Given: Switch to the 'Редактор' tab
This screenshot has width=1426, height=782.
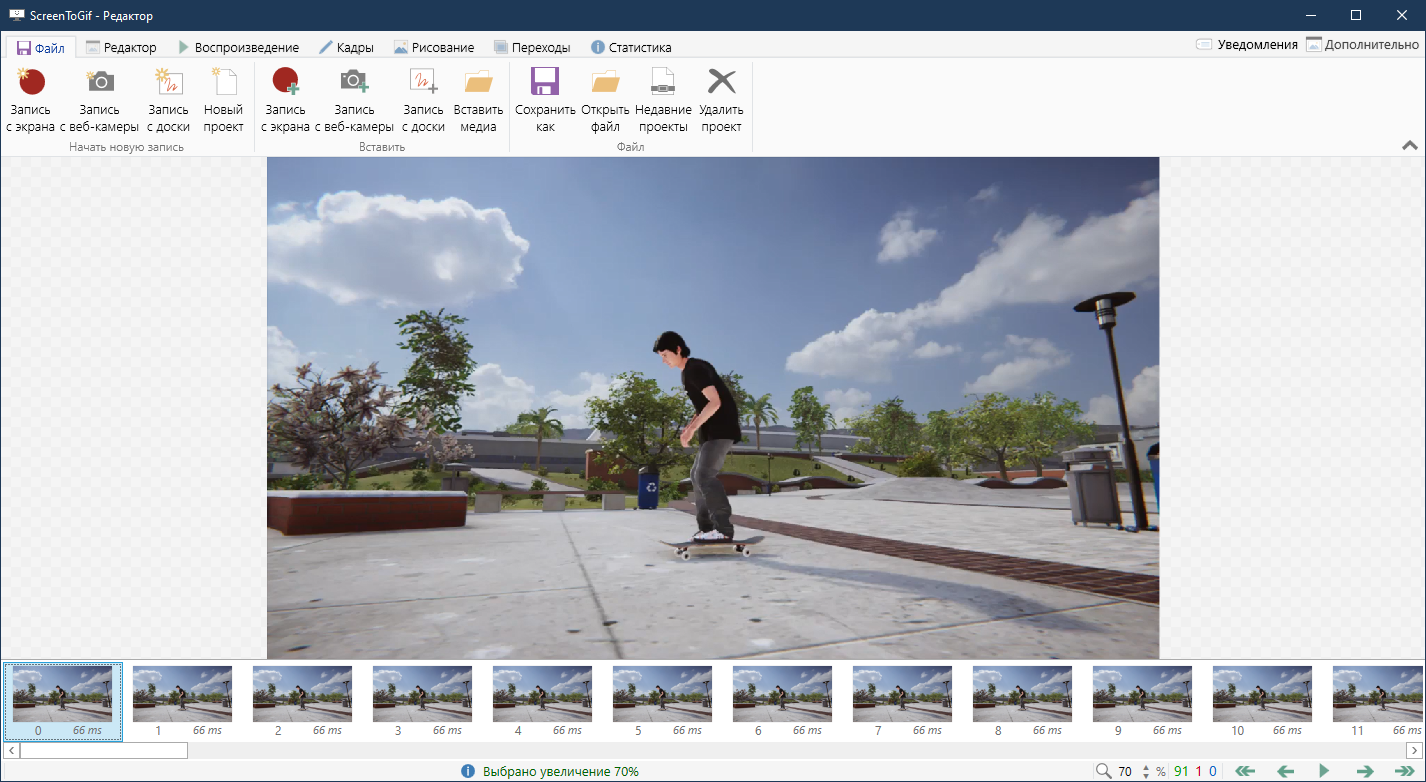Looking at the screenshot, I should click(x=121, y=47).
